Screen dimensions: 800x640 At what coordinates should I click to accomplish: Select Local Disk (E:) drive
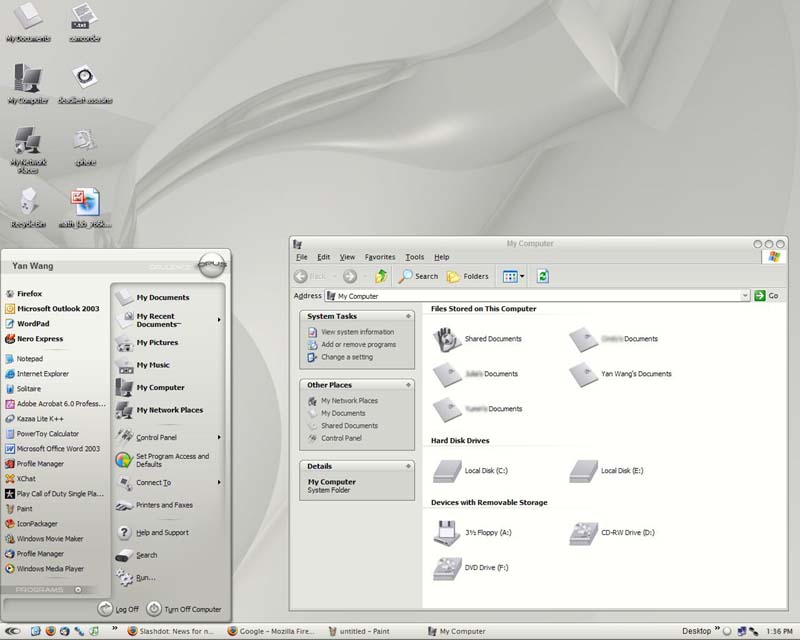(606, 471)
